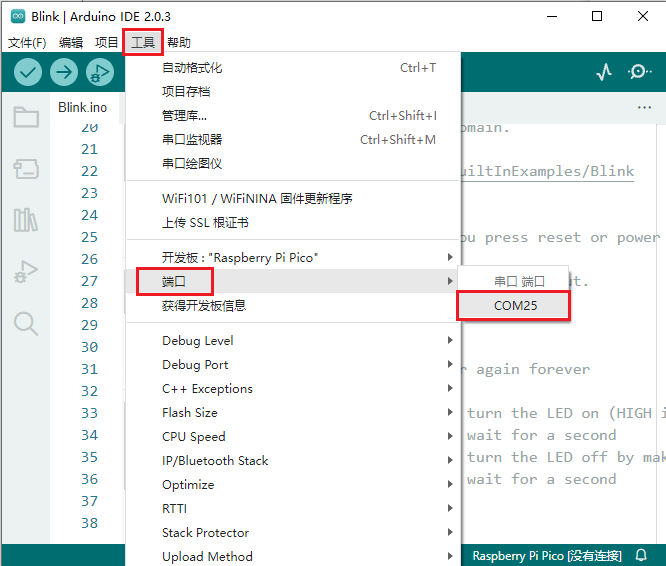Image resolution: width=666 pixels, height=566 pixels.
Task: Select 上传 SSL 根证书 entry
Action: 293,223
